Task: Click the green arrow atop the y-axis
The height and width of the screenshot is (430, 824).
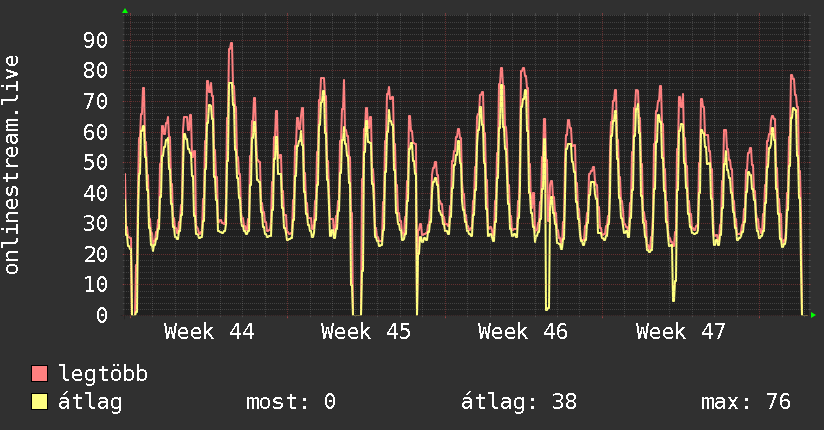Action: coord(125,11)
